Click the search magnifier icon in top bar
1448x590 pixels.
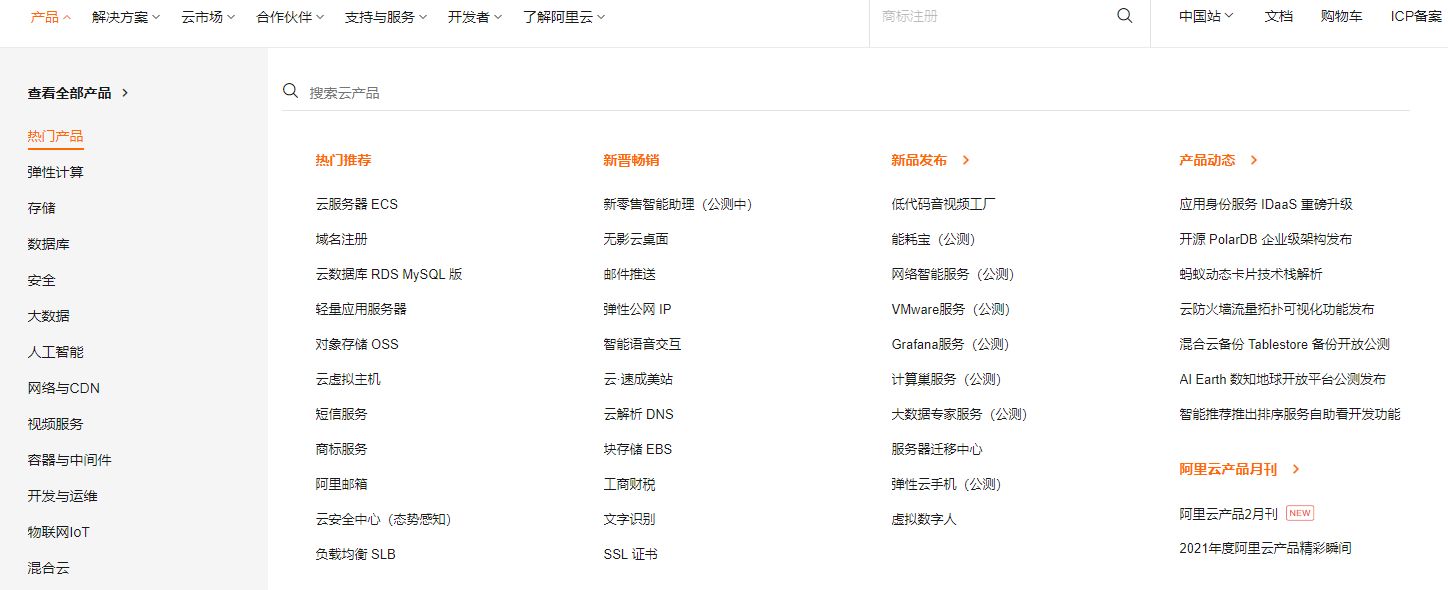coord(1125,16)
